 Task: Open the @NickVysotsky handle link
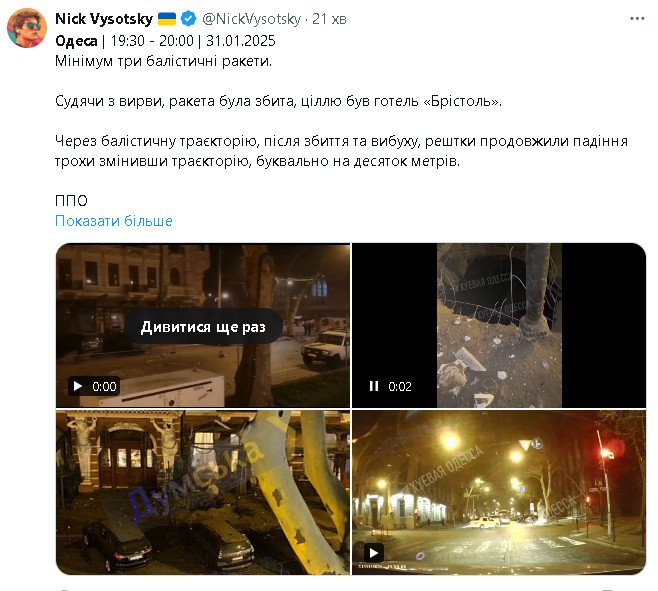[x=251, y=19]
